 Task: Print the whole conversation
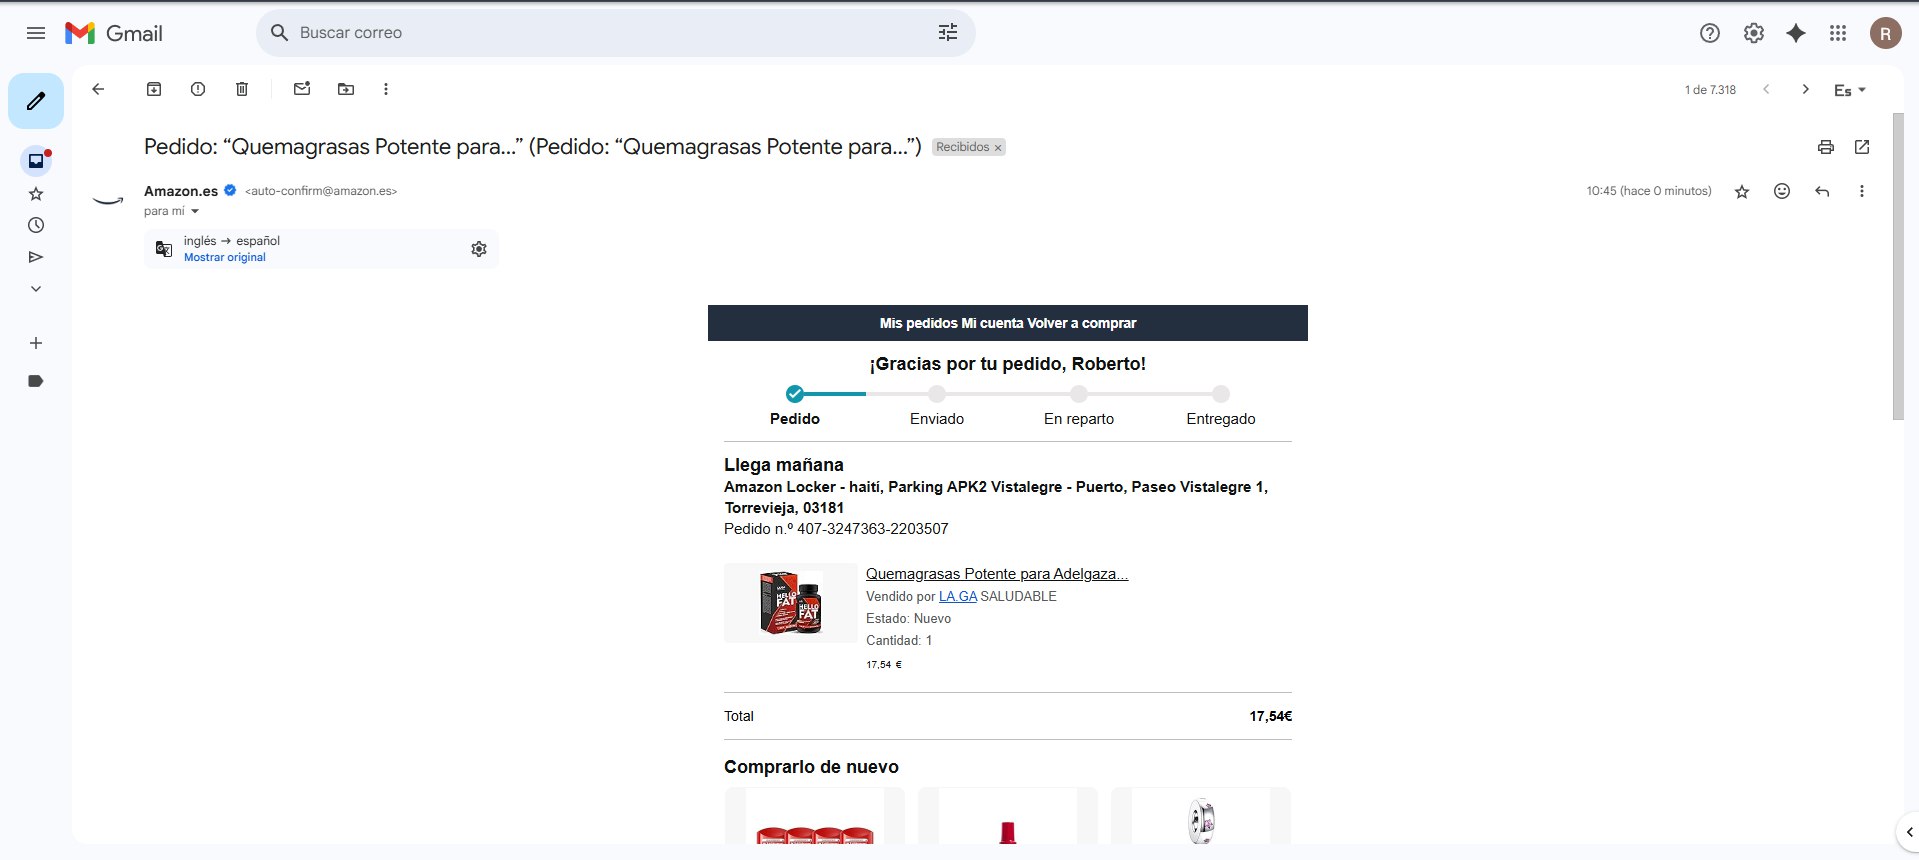coord(1826,147)
